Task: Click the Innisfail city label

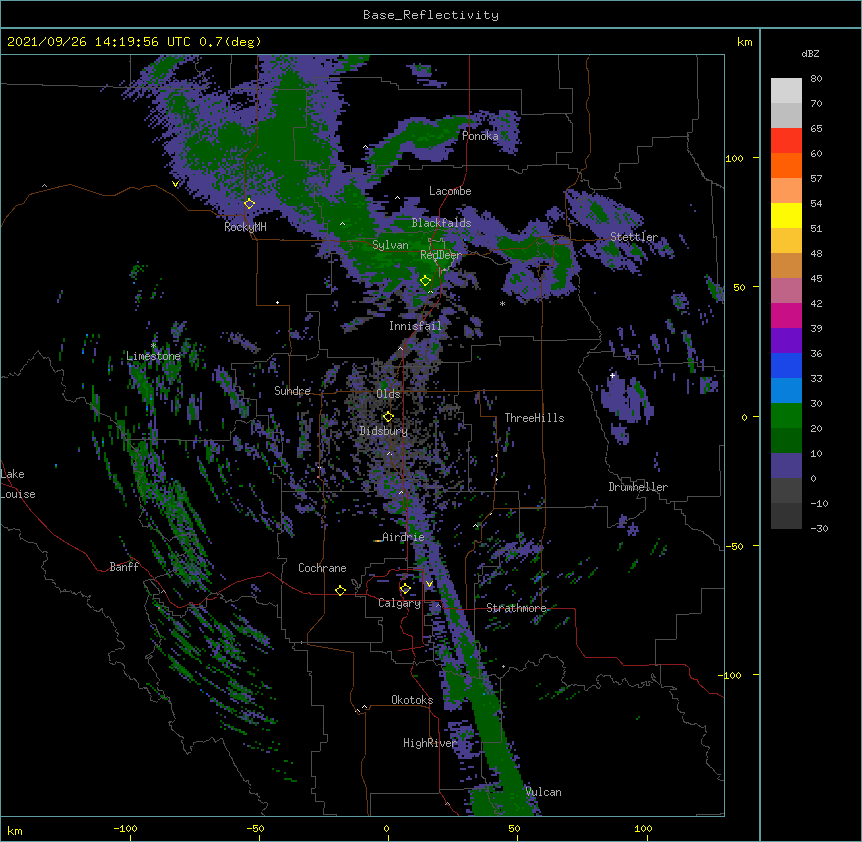Action: (x=415, y=326)
